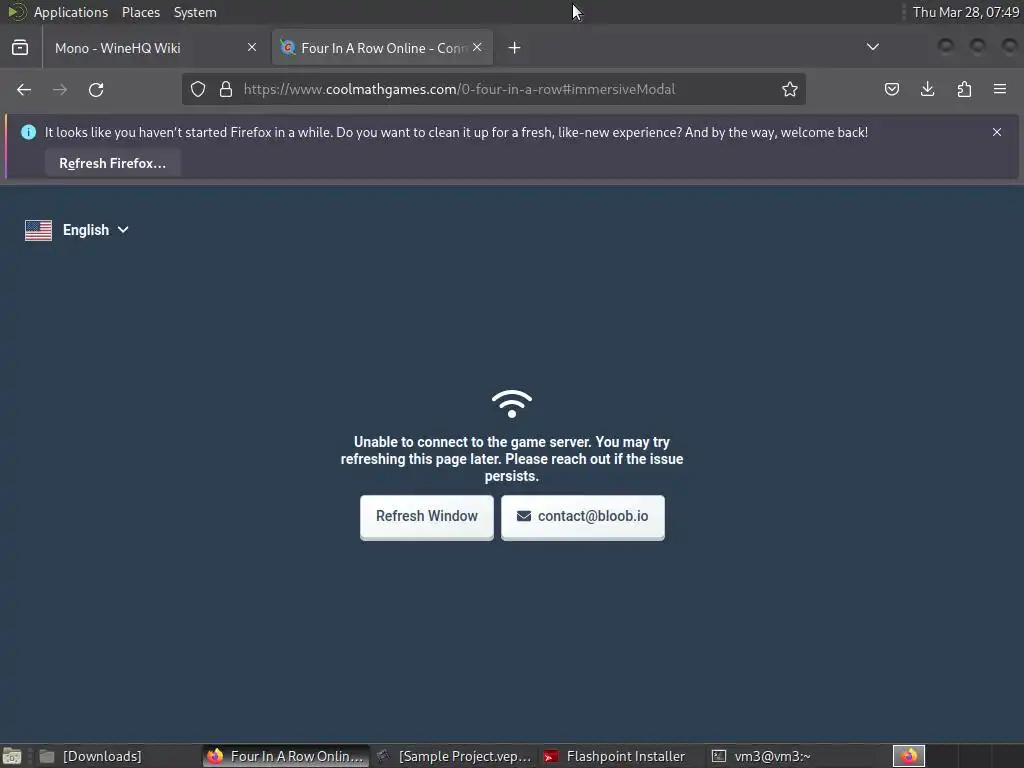Switch to the Mono - WineHQ Wiki tab

click(x=154, y=48)
